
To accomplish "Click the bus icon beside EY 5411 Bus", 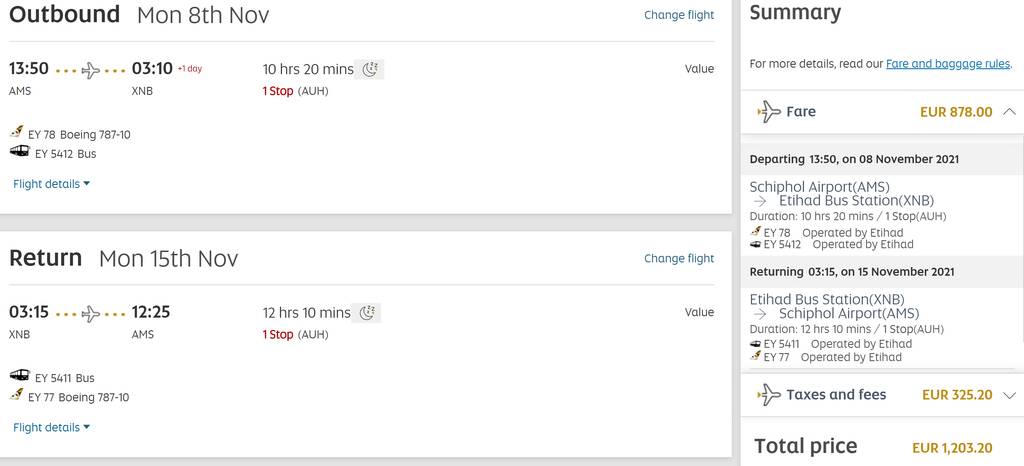I will [x=20, y=375].
